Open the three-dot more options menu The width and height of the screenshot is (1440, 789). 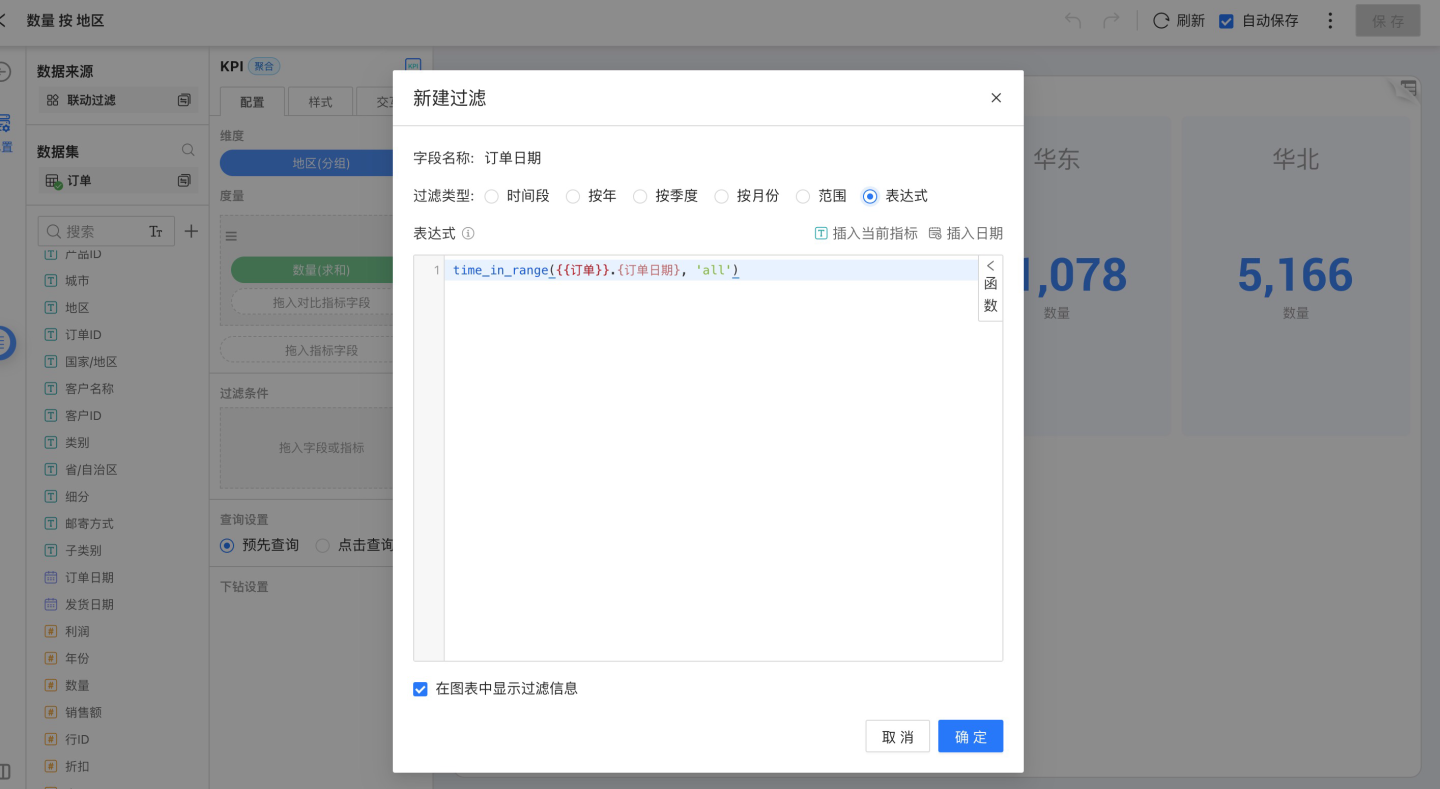coord(1330,21)
